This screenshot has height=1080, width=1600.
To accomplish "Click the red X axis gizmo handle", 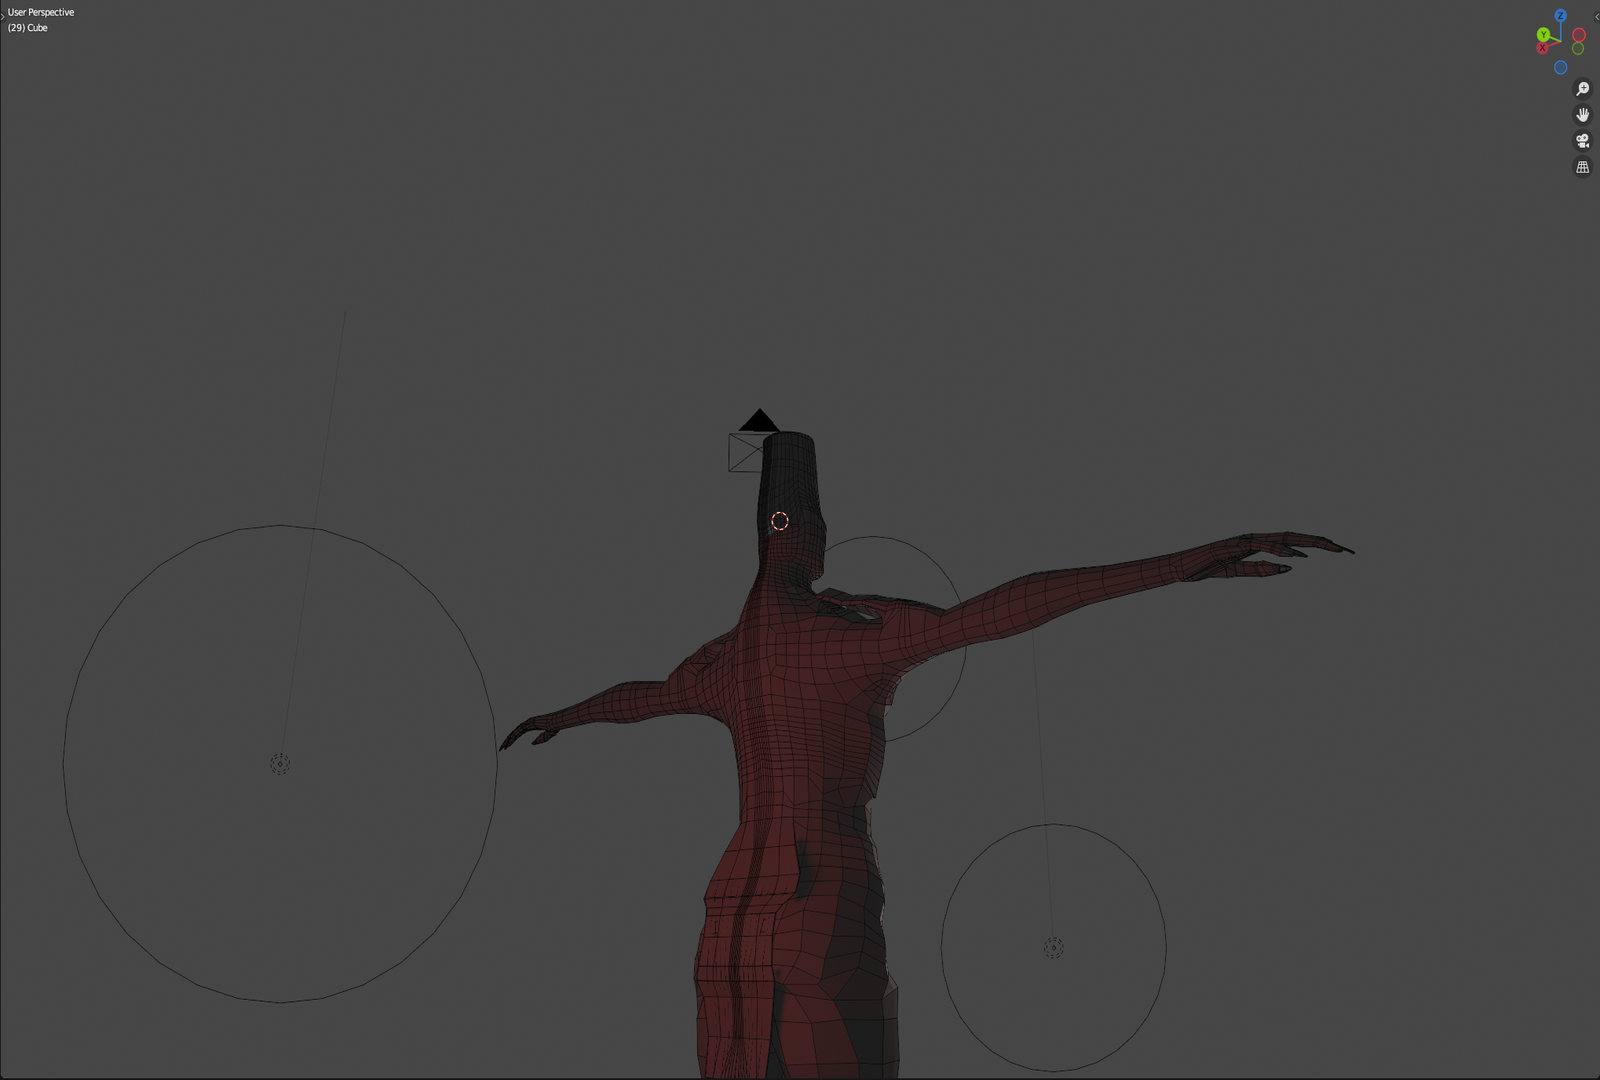I will click(1542, 48).
